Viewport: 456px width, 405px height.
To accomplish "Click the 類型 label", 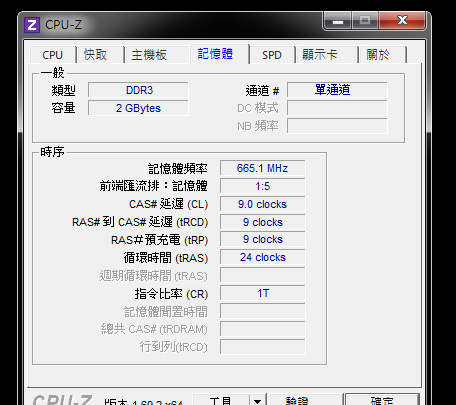I will [63, 90].
